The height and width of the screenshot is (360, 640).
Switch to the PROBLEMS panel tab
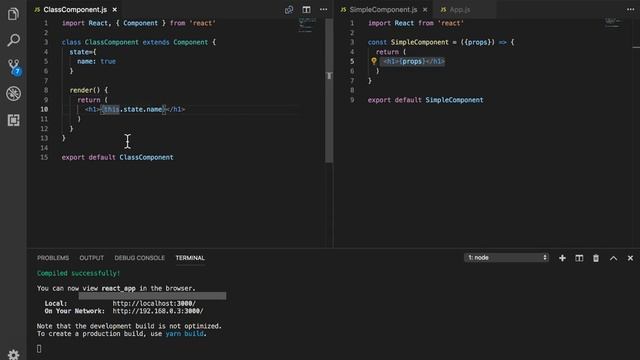pyautogui.click(x=53, y=258)
